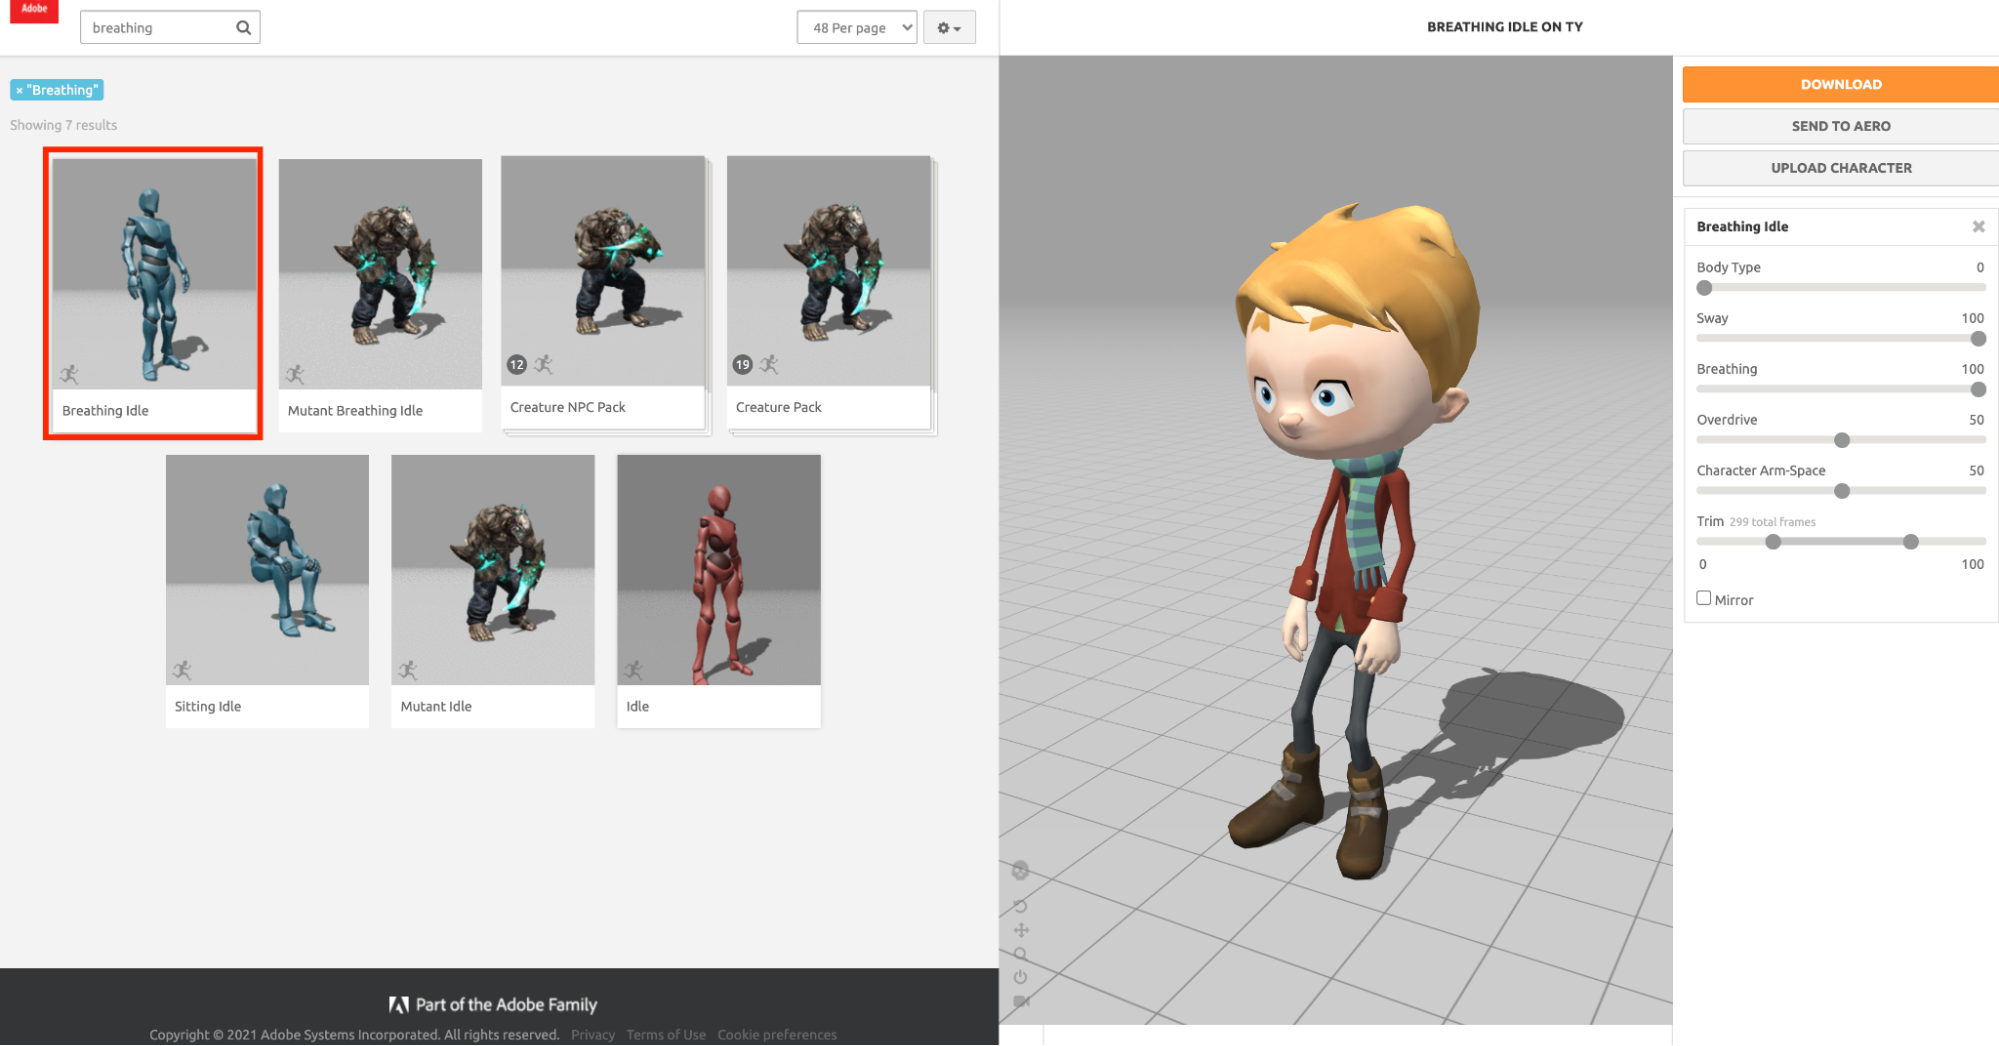Click the Character Arm-Space slider handle

(x=1842, y=491)
